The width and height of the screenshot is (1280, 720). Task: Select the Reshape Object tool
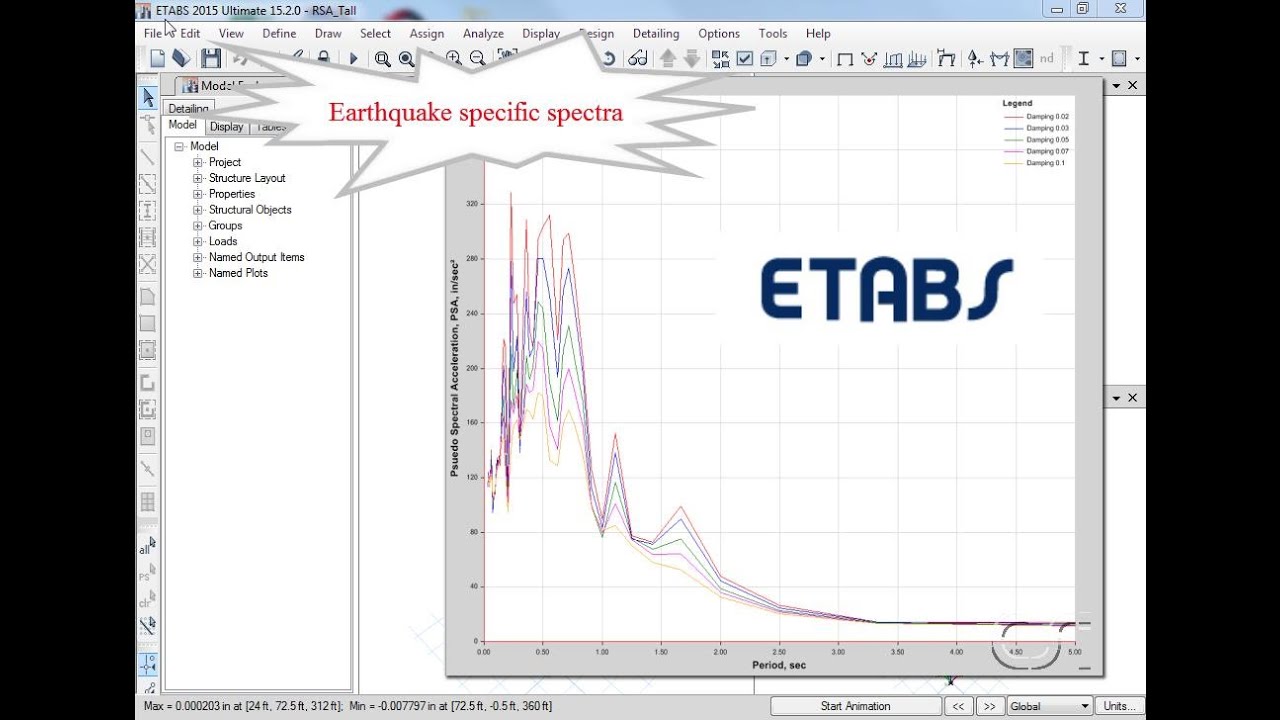coord(147,124)
